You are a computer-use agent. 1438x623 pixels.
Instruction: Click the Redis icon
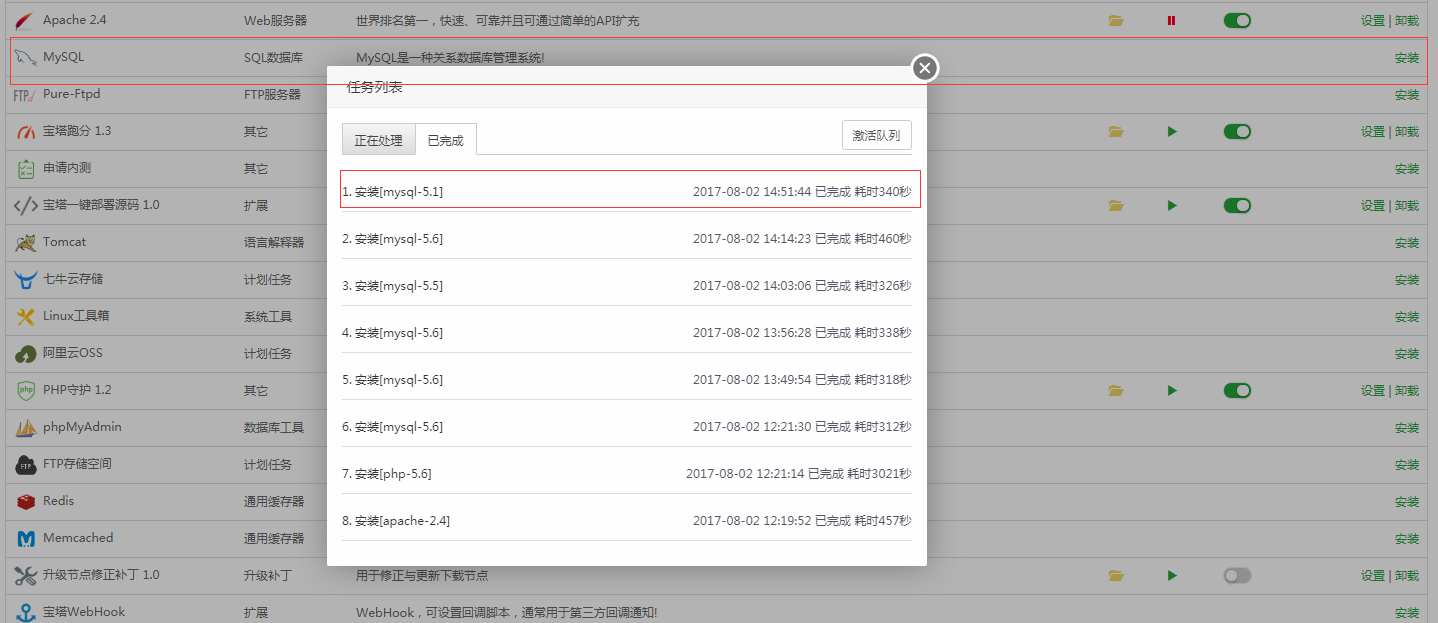click(25, 501)
